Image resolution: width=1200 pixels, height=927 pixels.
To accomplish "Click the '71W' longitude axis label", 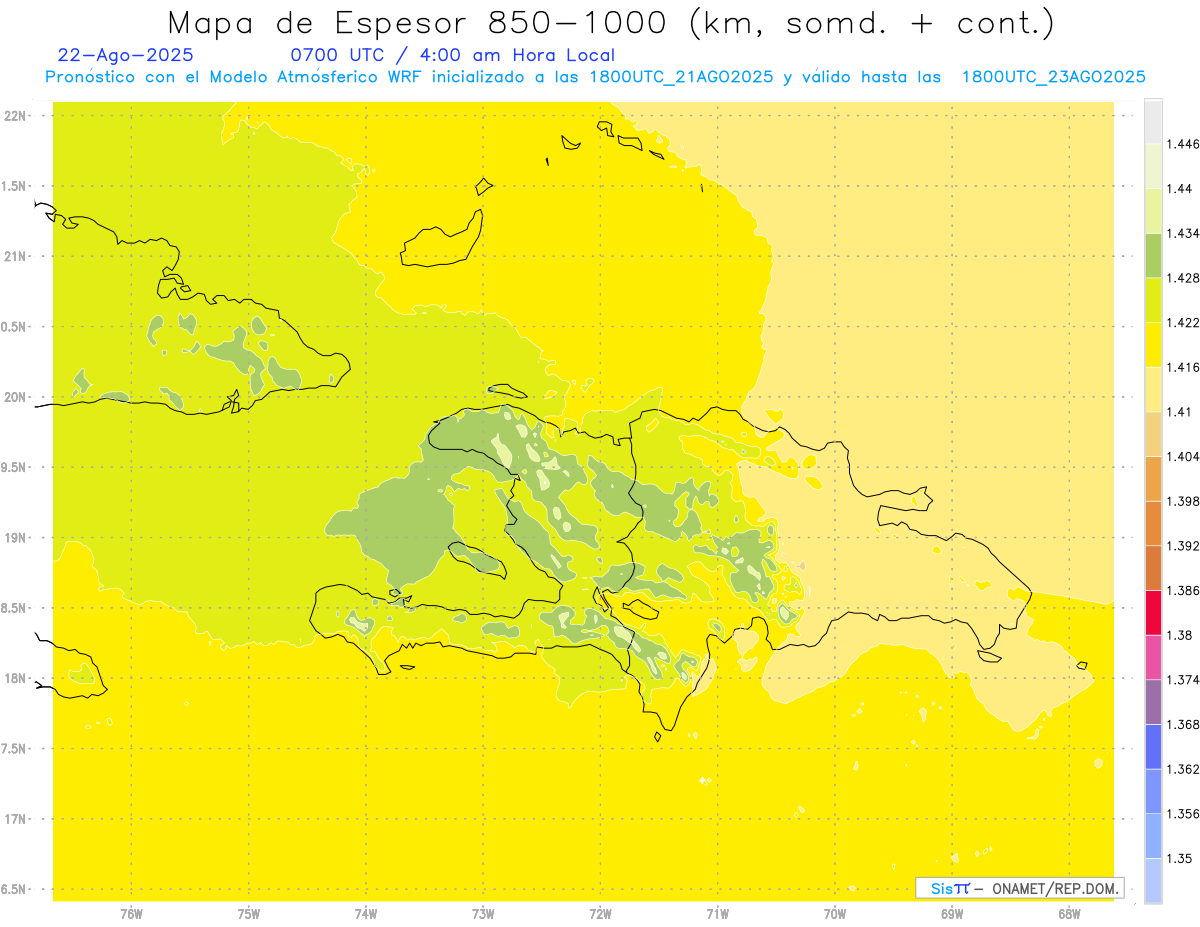I will coord(717,913).
